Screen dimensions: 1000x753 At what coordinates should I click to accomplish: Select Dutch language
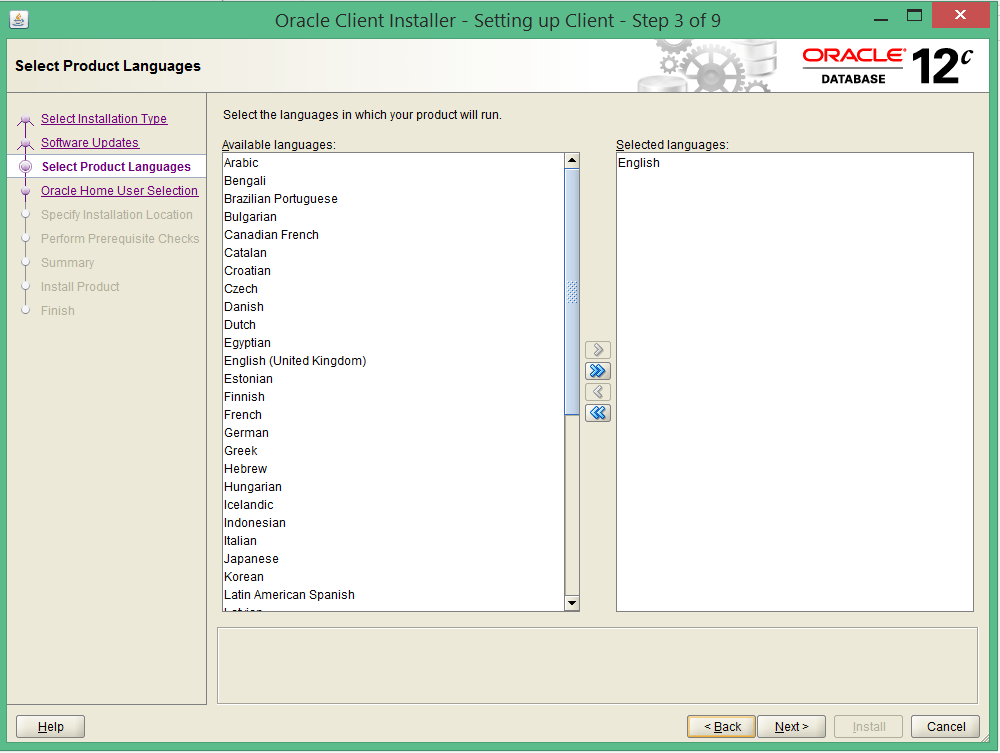pos(393,325)
